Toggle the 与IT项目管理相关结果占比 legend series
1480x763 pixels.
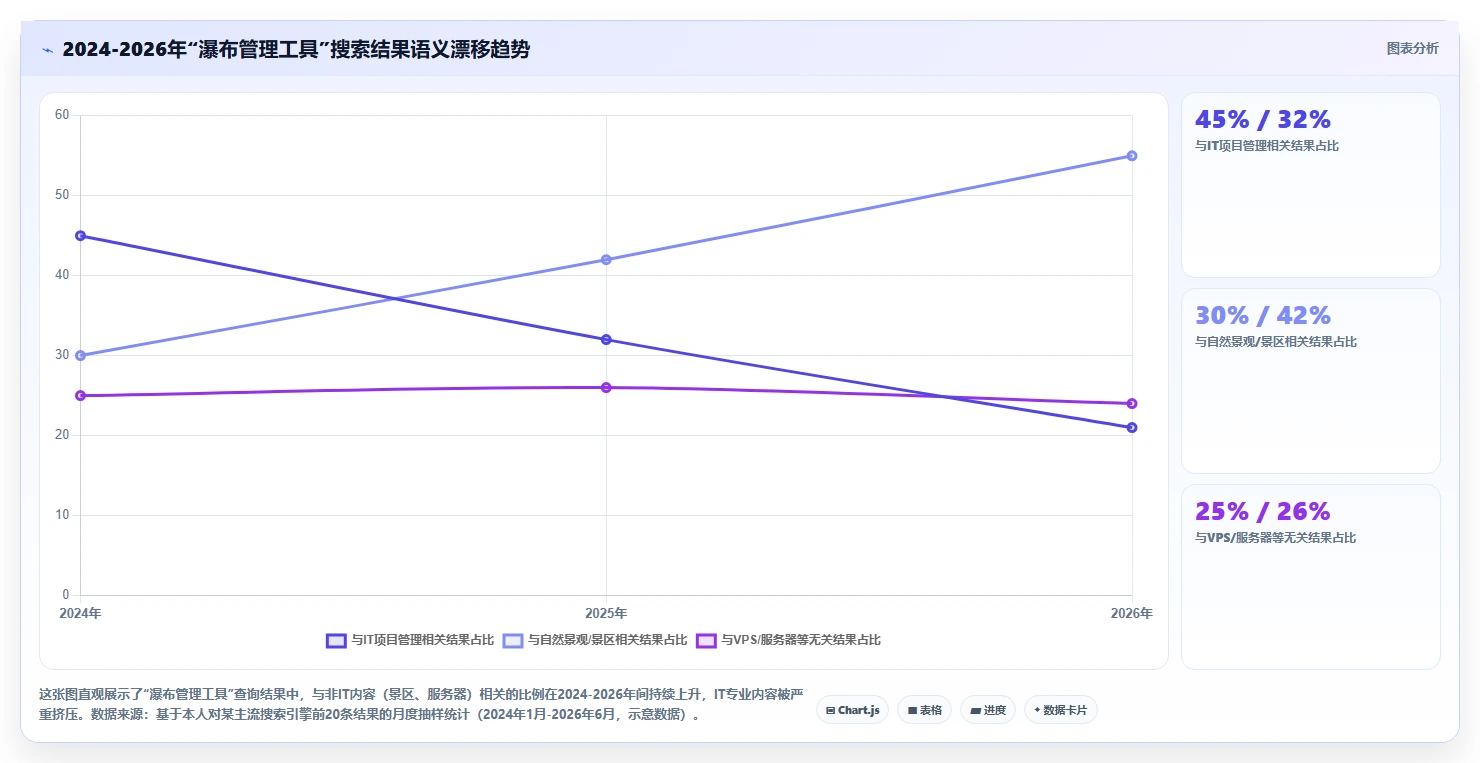tap(410, 640)
